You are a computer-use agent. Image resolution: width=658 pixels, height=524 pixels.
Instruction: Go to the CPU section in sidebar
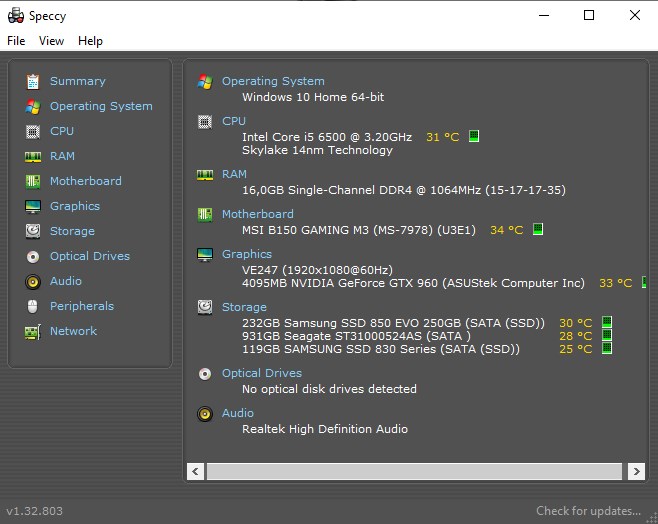[x=62, y=131]
